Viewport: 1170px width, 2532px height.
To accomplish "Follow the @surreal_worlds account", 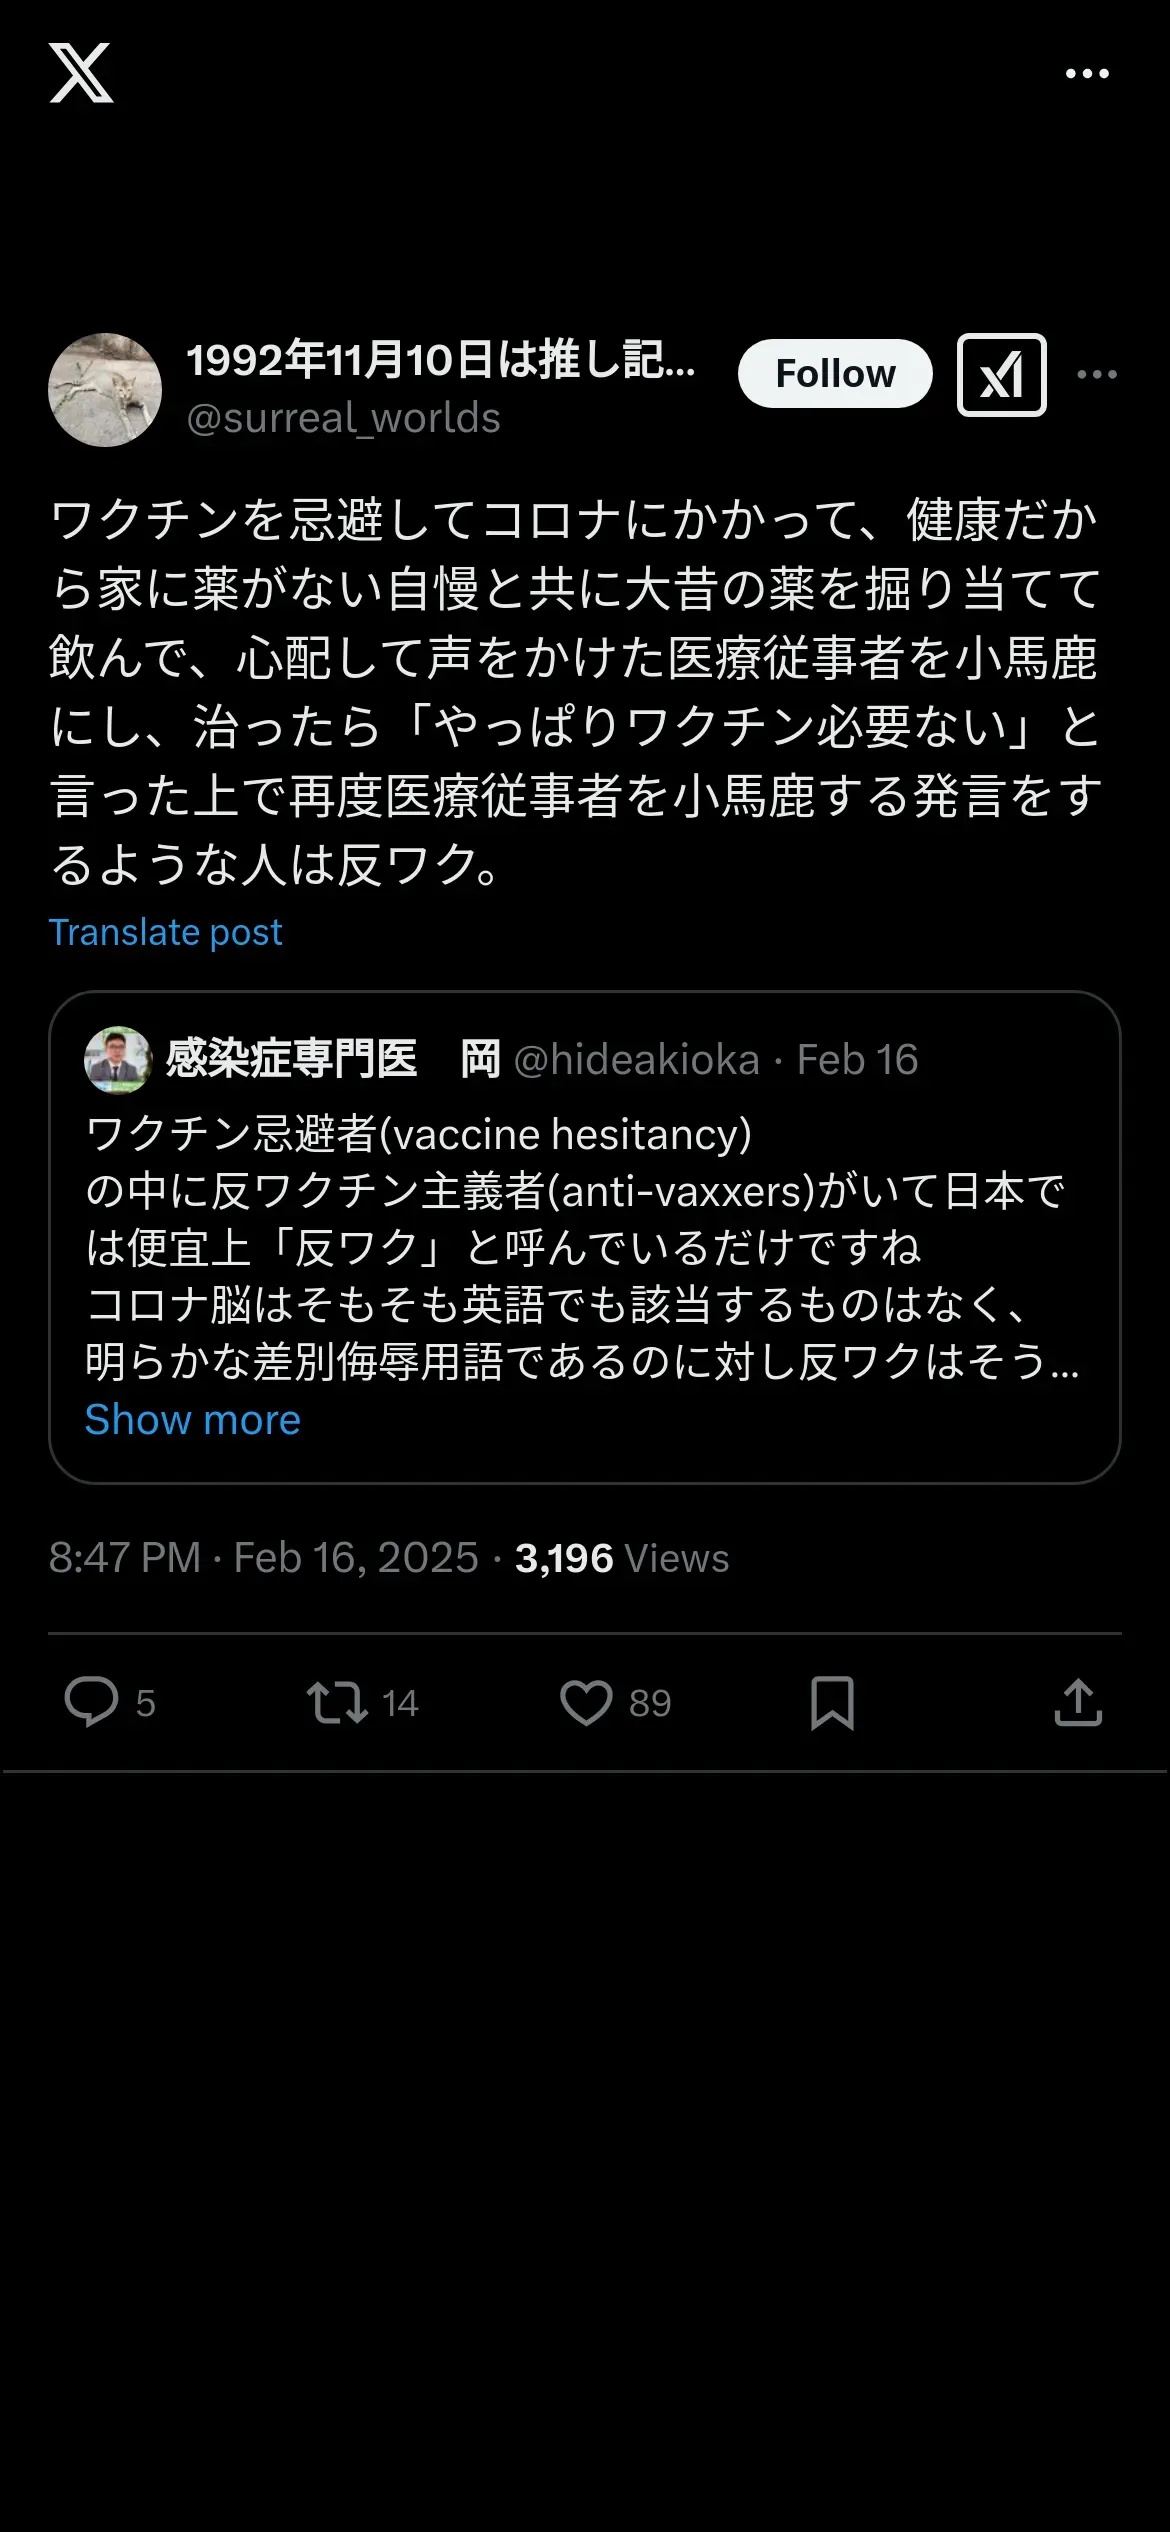I will pos(835,374).
